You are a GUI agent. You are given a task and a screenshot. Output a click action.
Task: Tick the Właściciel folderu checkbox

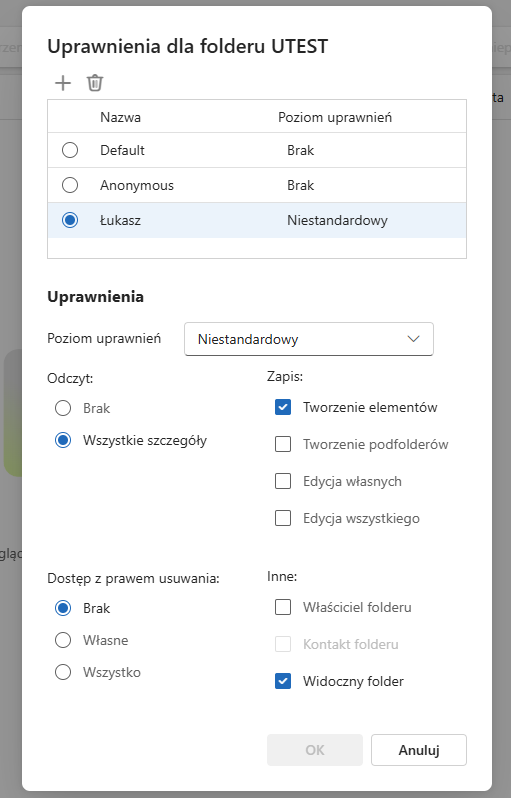point(283,607)
